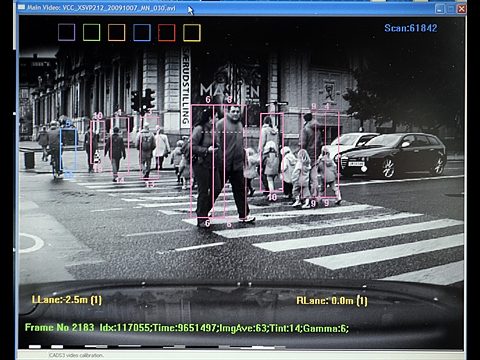Image resolution: width=480 pixels, height=360 pixels.
Task: Minimize the Main Video window
Action: (440, 9)
